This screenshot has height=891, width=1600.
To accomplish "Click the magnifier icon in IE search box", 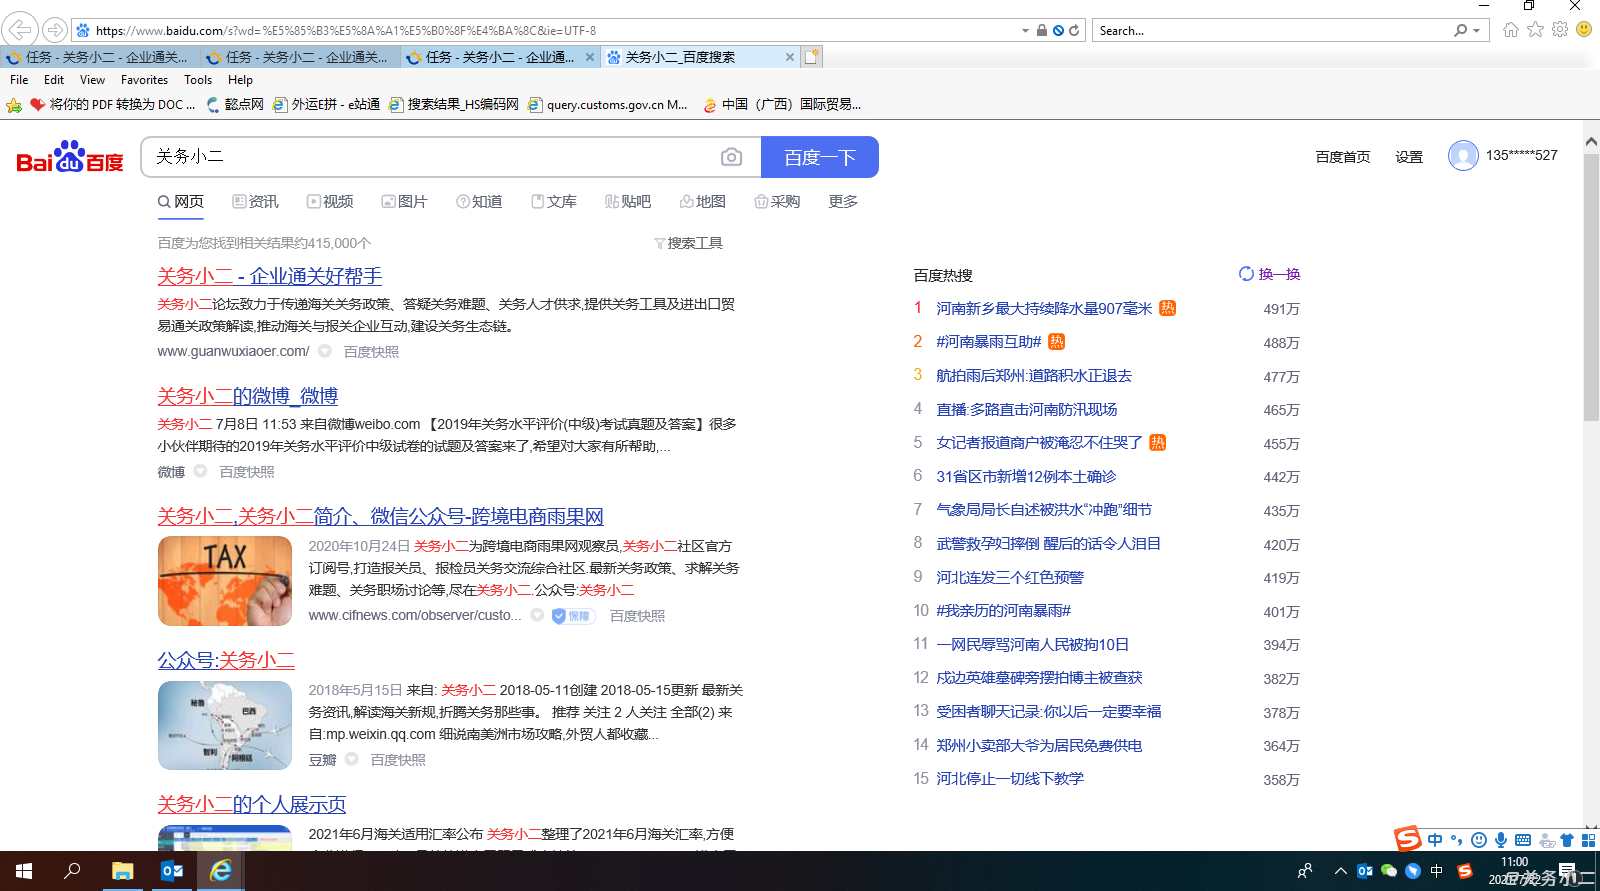I will point(1461,30).
